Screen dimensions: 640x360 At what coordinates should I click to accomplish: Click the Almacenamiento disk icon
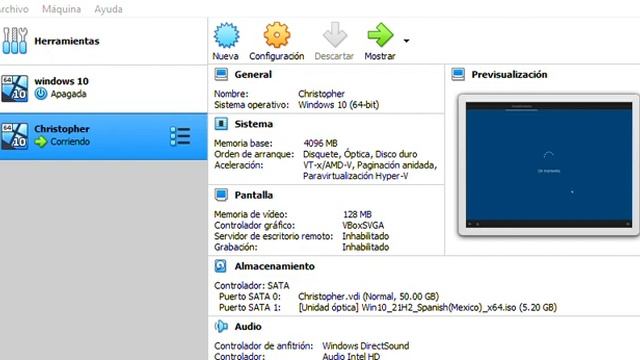pos(221,266)
